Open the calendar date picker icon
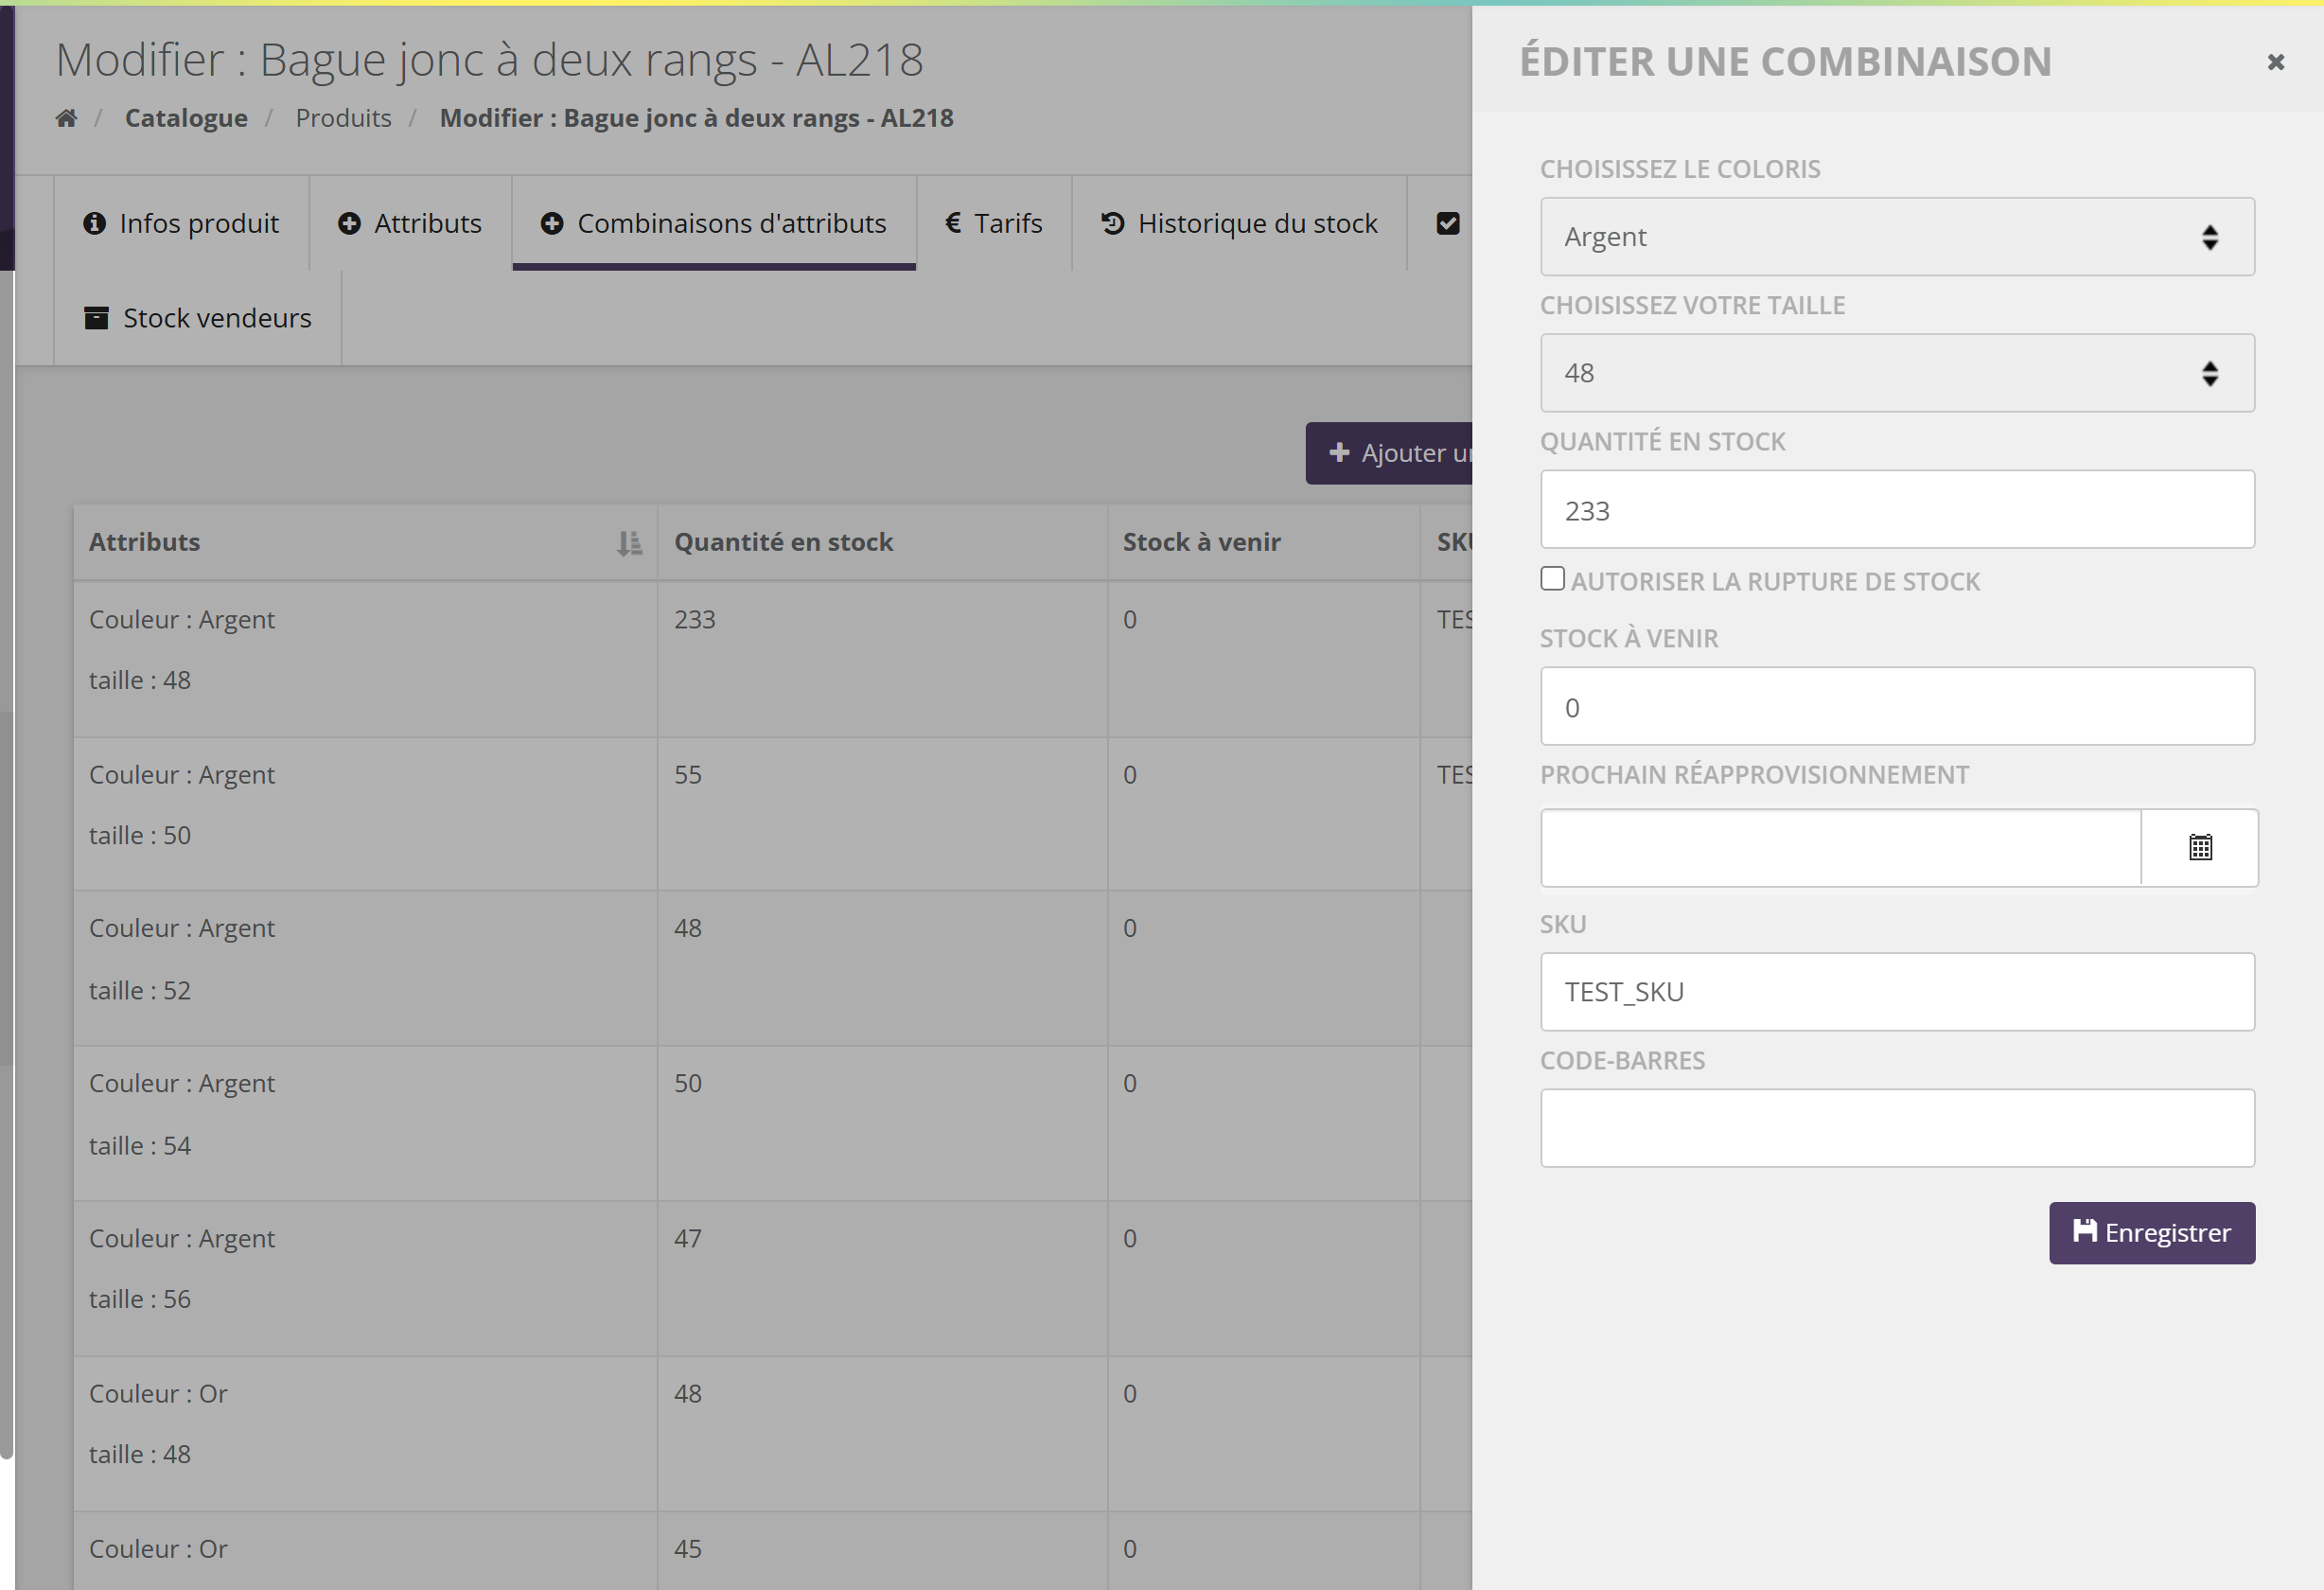This screenshot has width=2324, height=1590. pos(2200,848)
